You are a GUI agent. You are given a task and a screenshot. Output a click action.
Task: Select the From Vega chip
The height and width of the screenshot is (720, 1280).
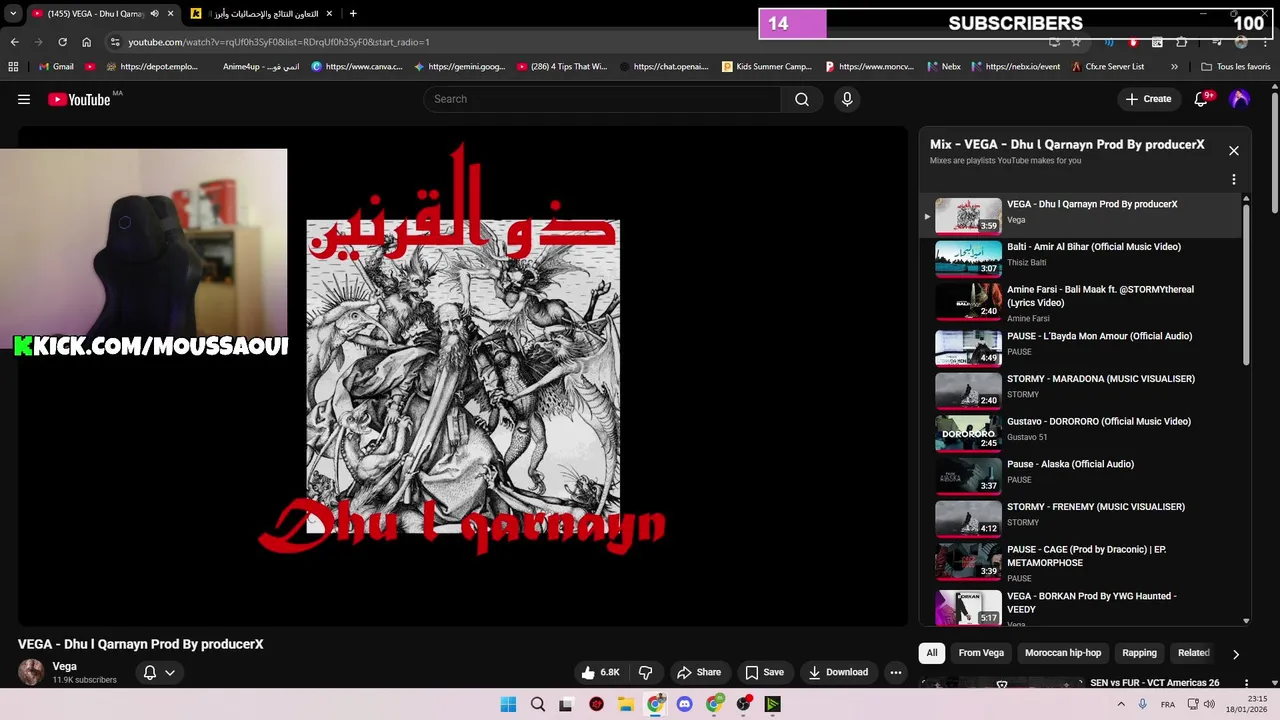pyautogui.click(x=981, y=653)
